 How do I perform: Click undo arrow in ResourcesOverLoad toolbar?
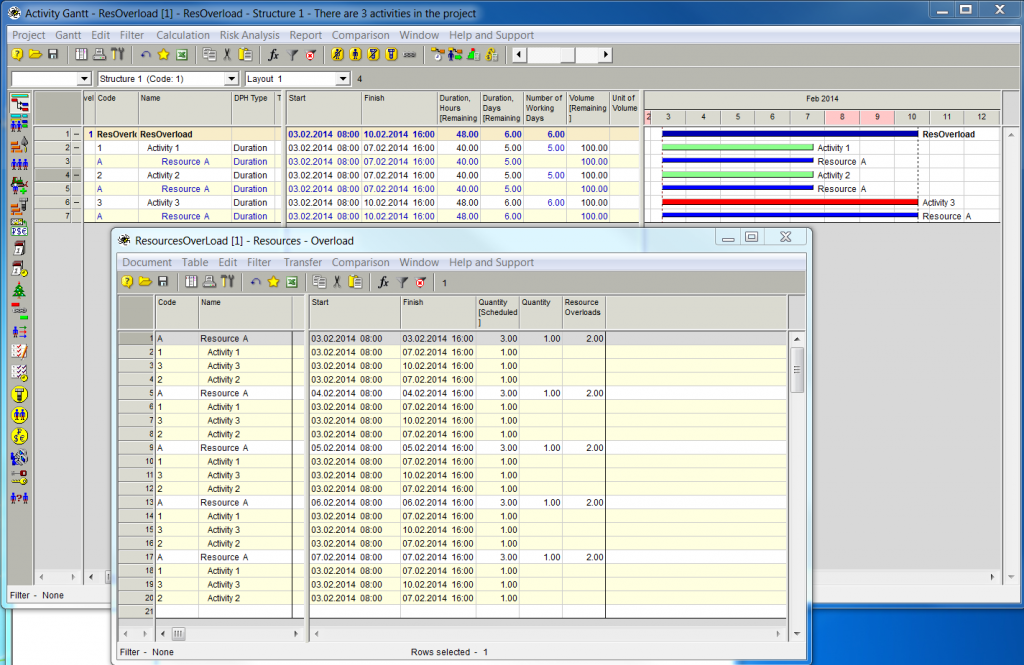coord(255,282)
